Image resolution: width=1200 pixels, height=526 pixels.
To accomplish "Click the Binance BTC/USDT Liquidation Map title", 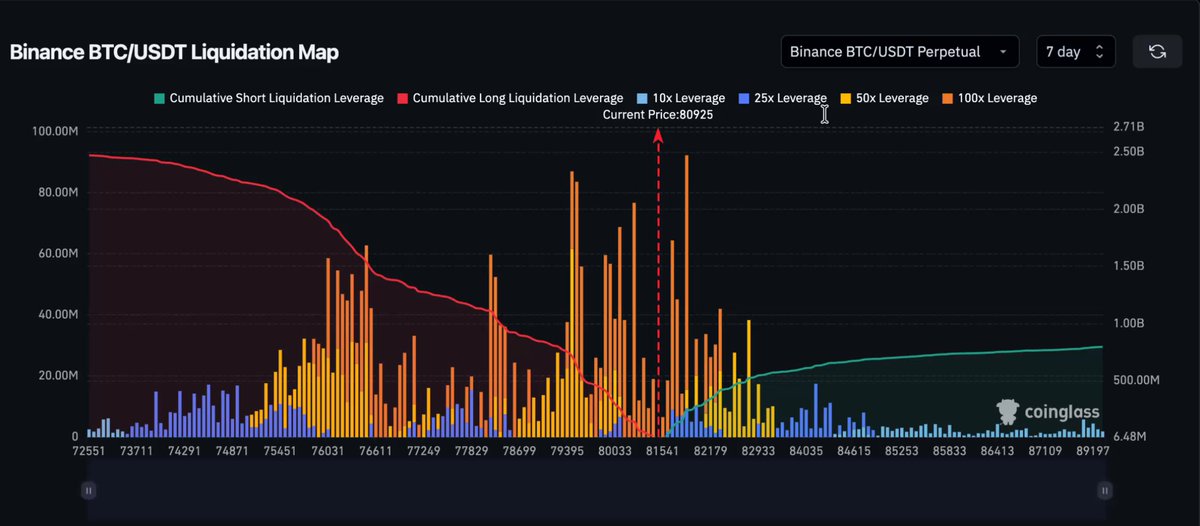I will 174,53.
